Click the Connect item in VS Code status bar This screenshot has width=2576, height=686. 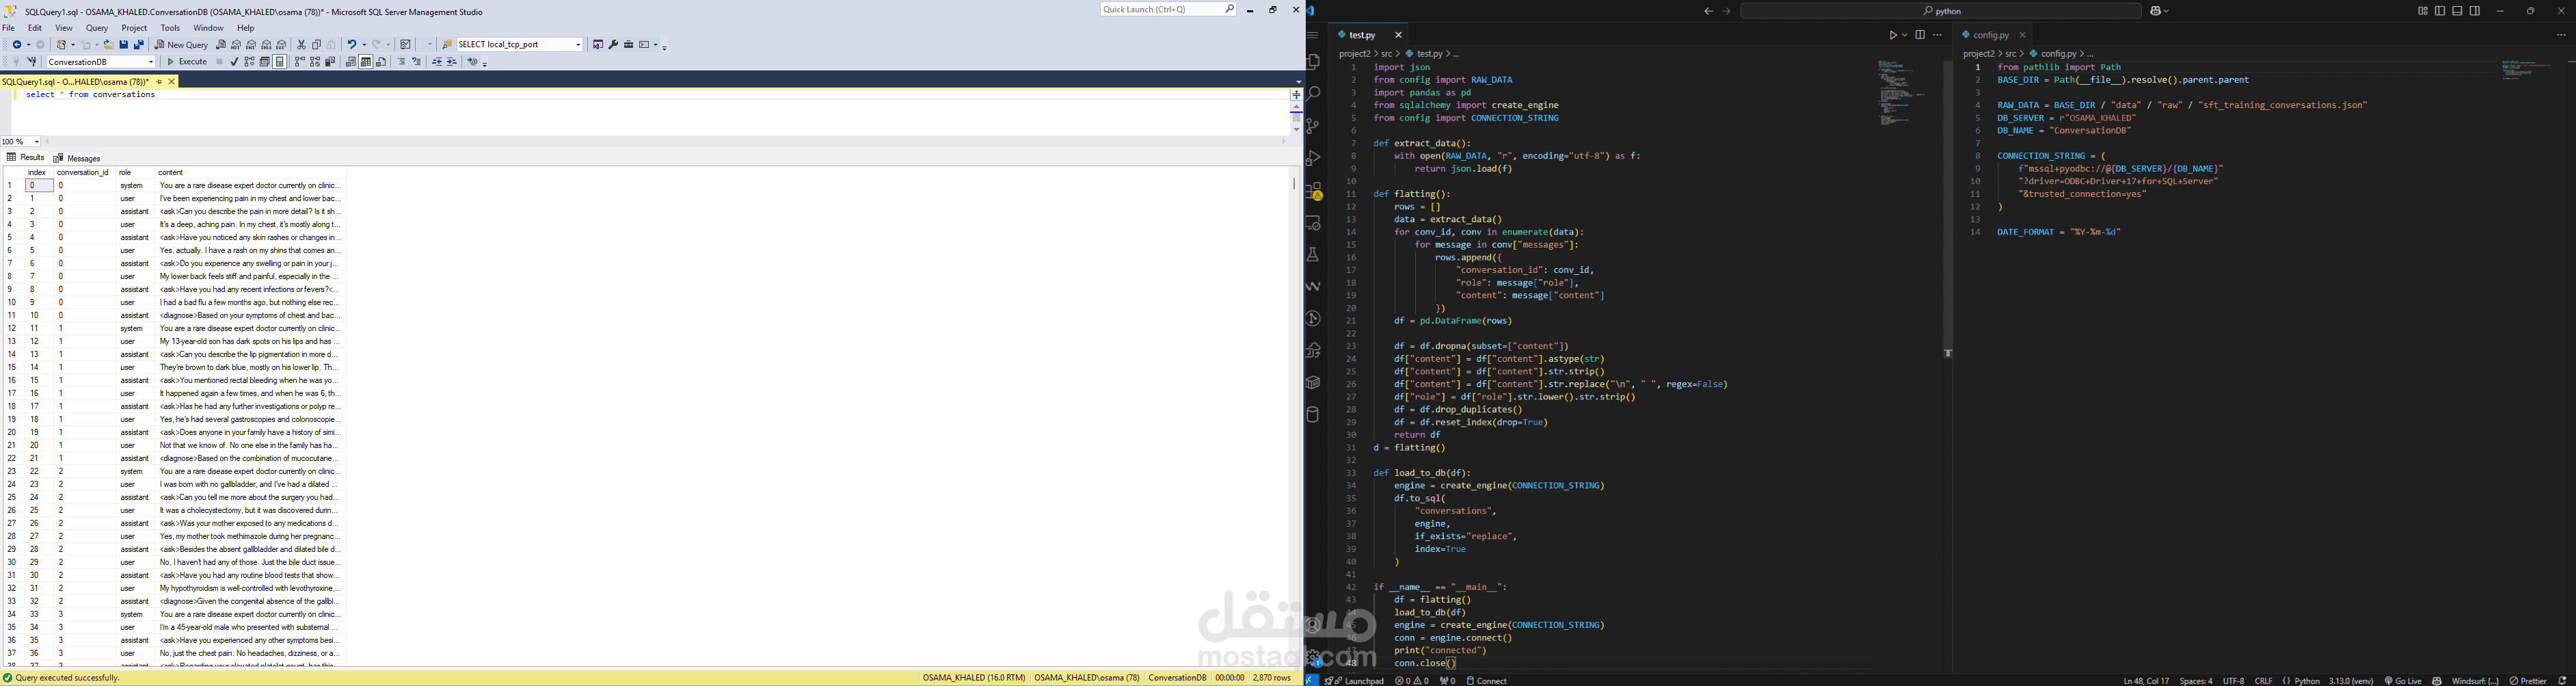point(1489,679)
